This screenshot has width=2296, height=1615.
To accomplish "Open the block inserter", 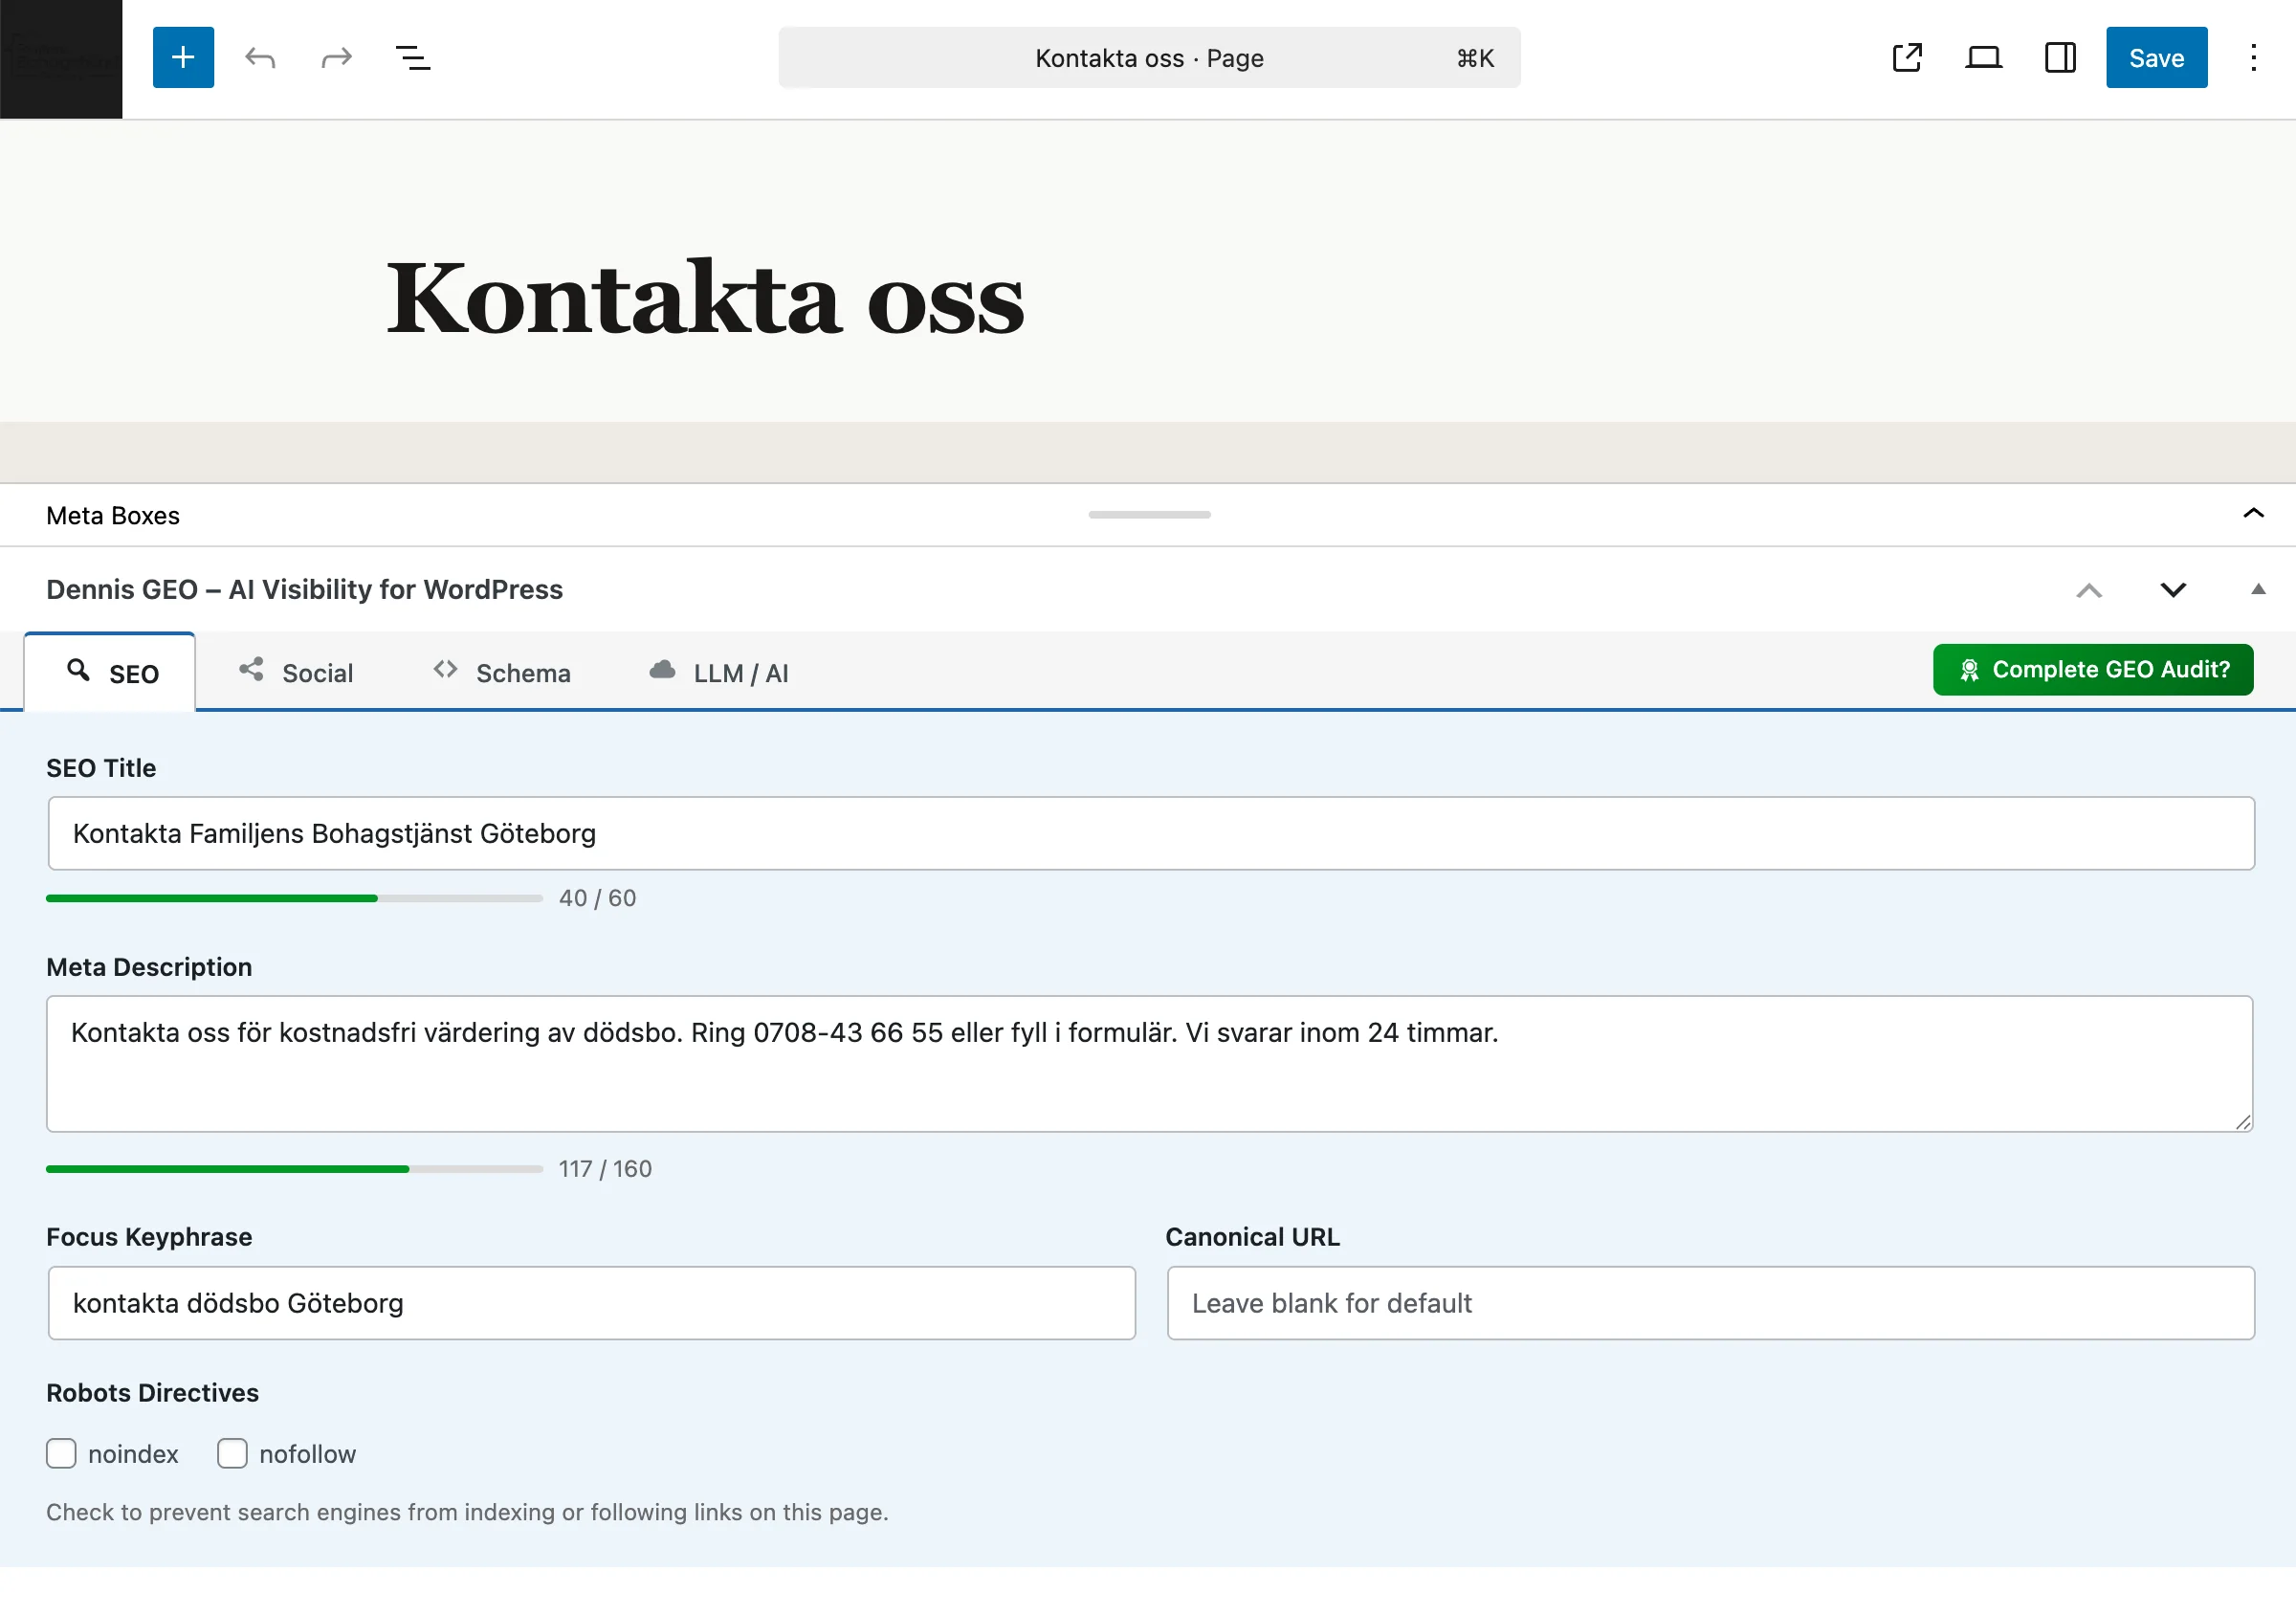I will pos(183,57).
